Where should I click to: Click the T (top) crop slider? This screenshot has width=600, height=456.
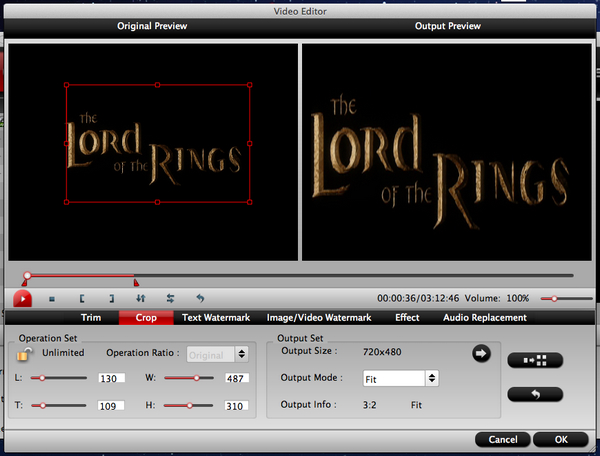(59, 406)
